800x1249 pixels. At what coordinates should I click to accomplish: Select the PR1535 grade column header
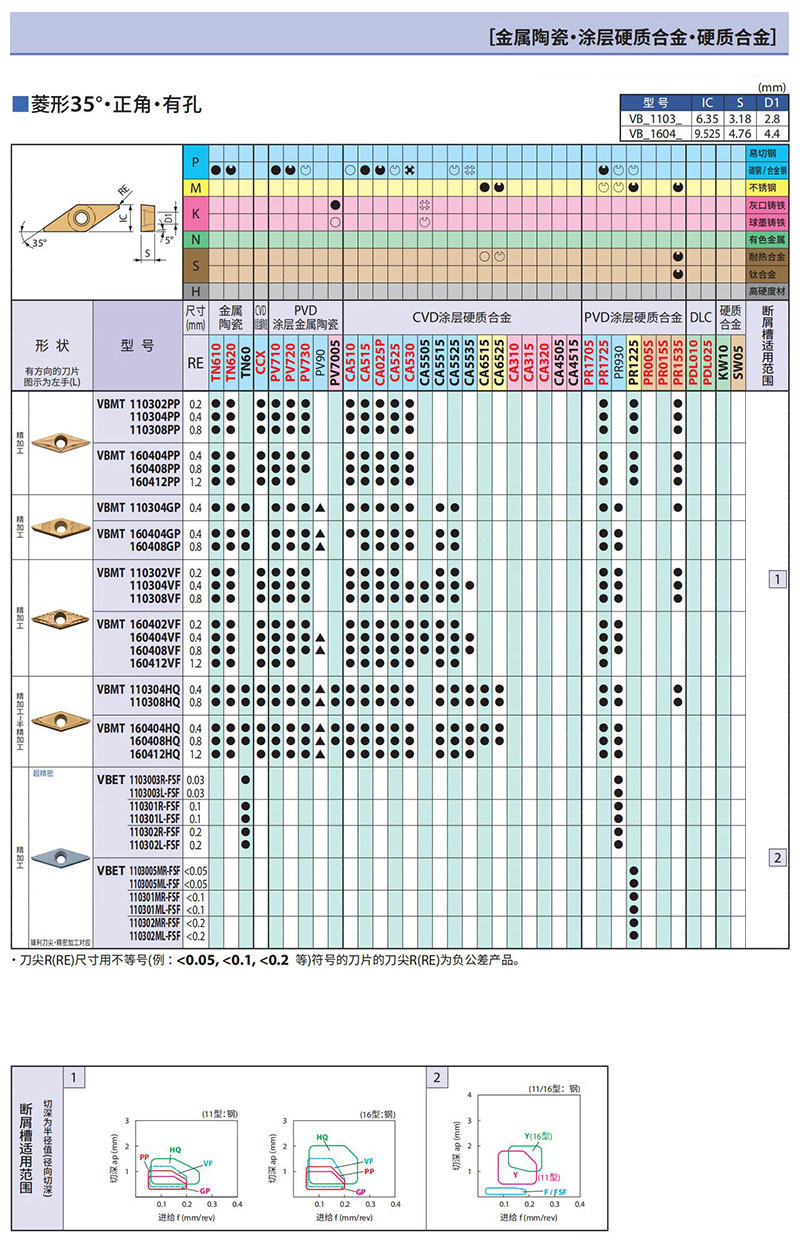coord(678,360)
